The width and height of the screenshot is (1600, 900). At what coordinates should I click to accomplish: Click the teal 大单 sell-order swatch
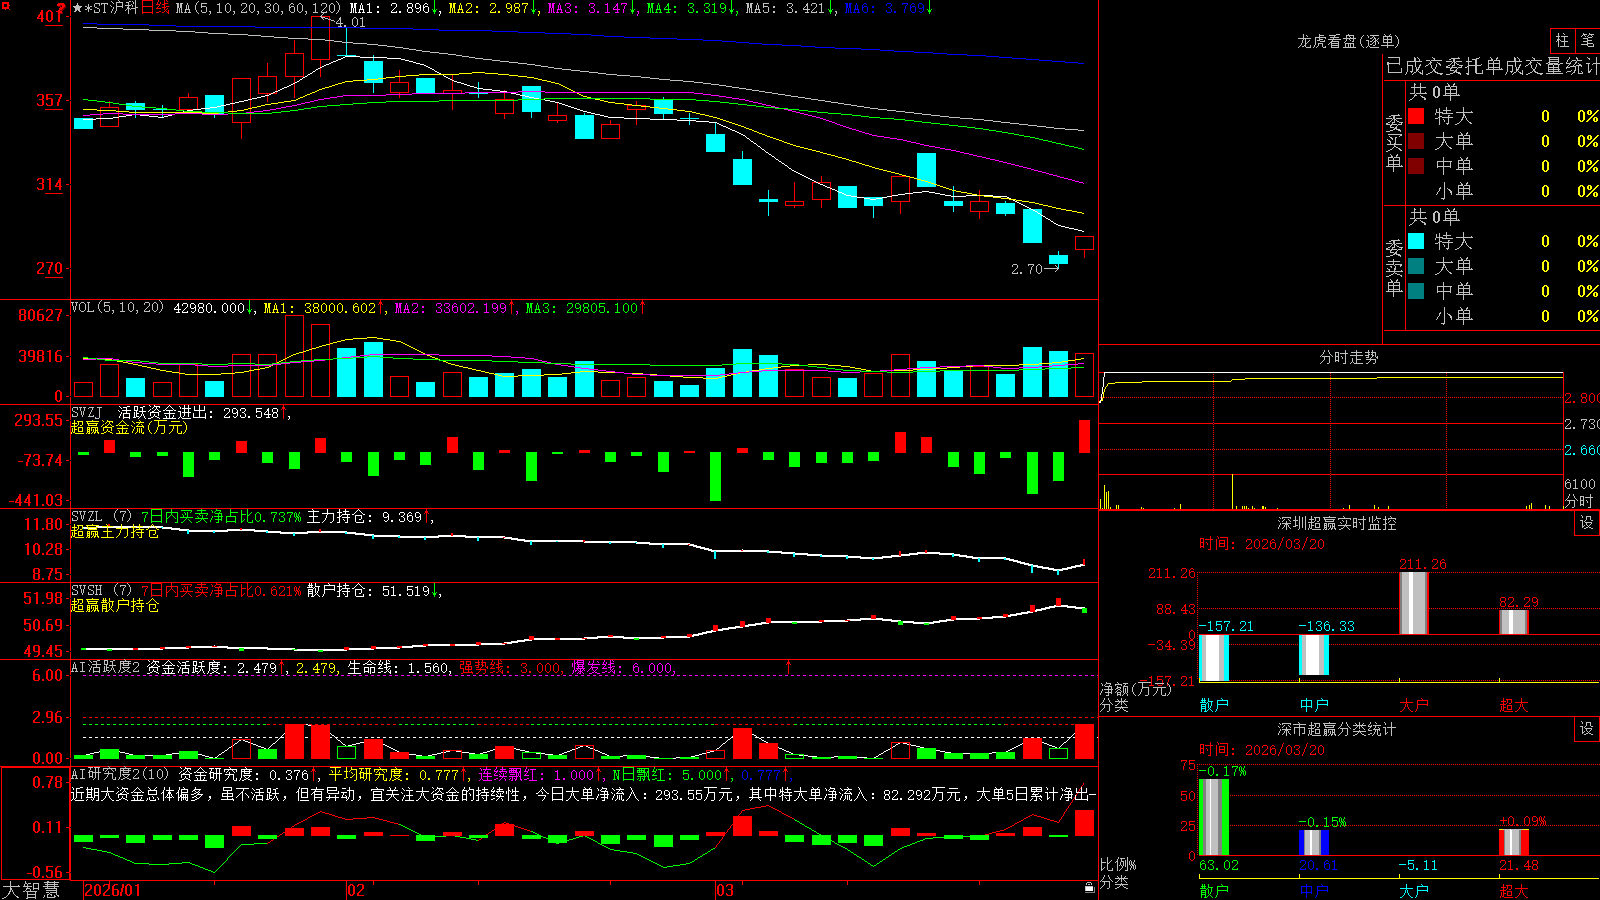click(1416, 266)
